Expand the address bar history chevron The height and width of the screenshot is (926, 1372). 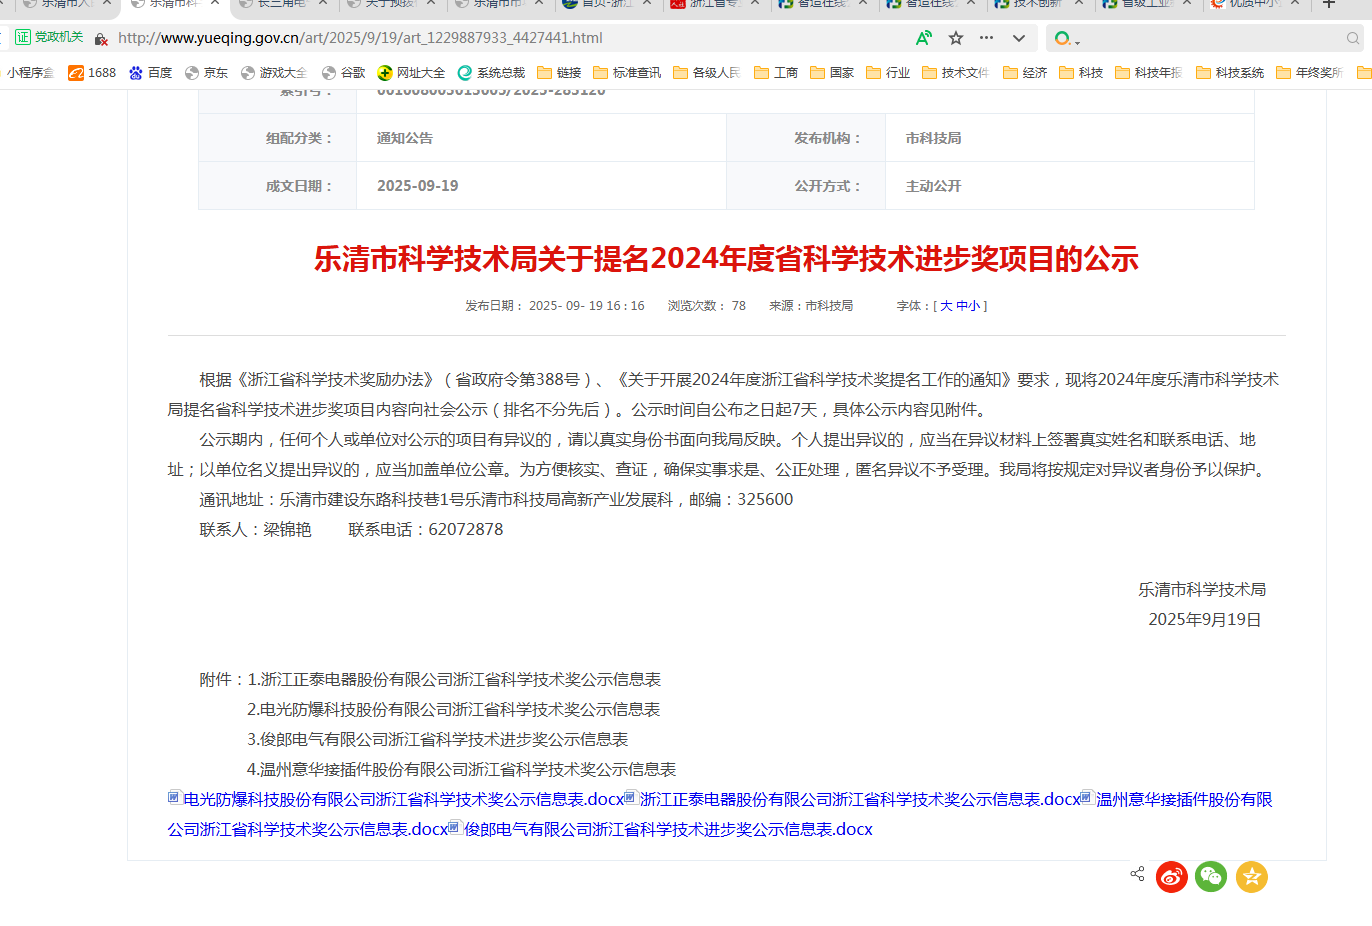[x=1018, y=37]
